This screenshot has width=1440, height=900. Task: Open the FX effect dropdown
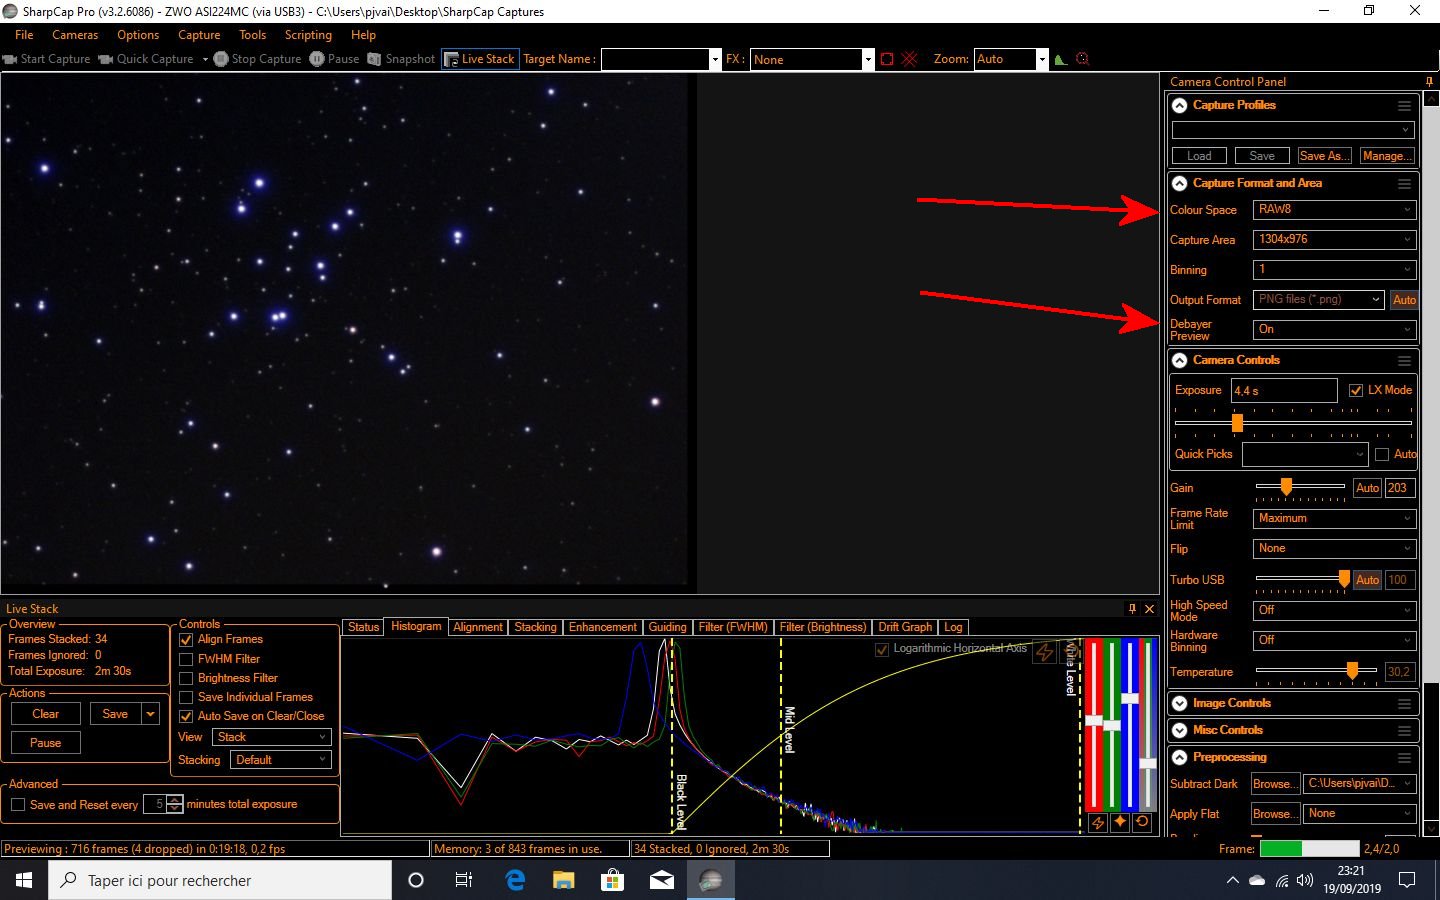pyautogui.click(x=868, y=59)
